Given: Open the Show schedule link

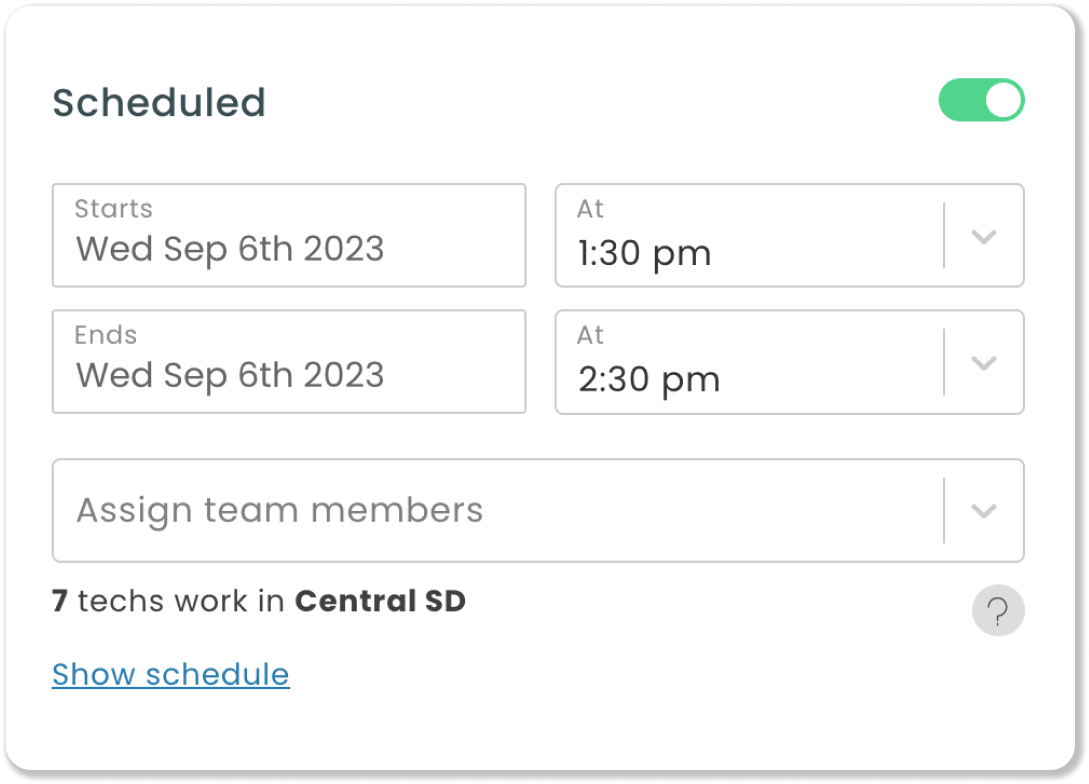Looking at the screenshot, I should point(171,675).
